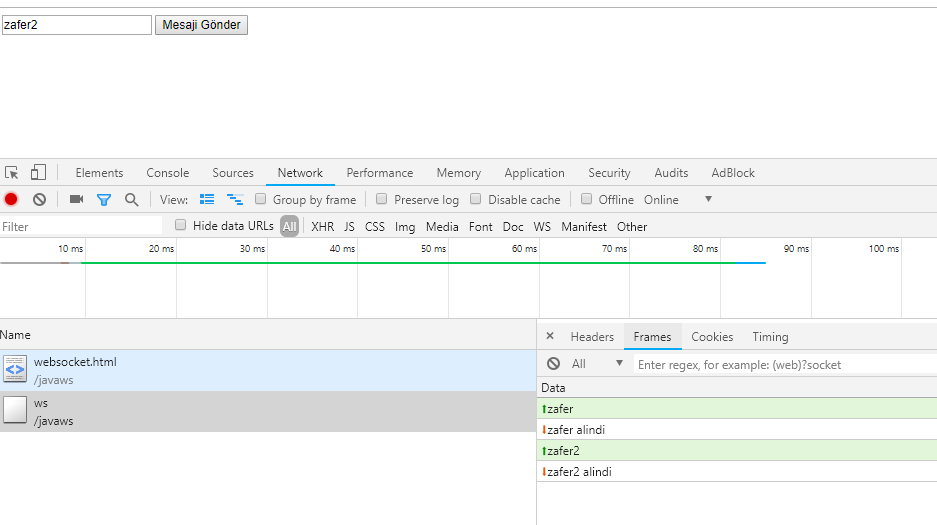The image size is (937, 525).
Task: Click the websocket.html document icon
Action: click(x=15, y=369)
